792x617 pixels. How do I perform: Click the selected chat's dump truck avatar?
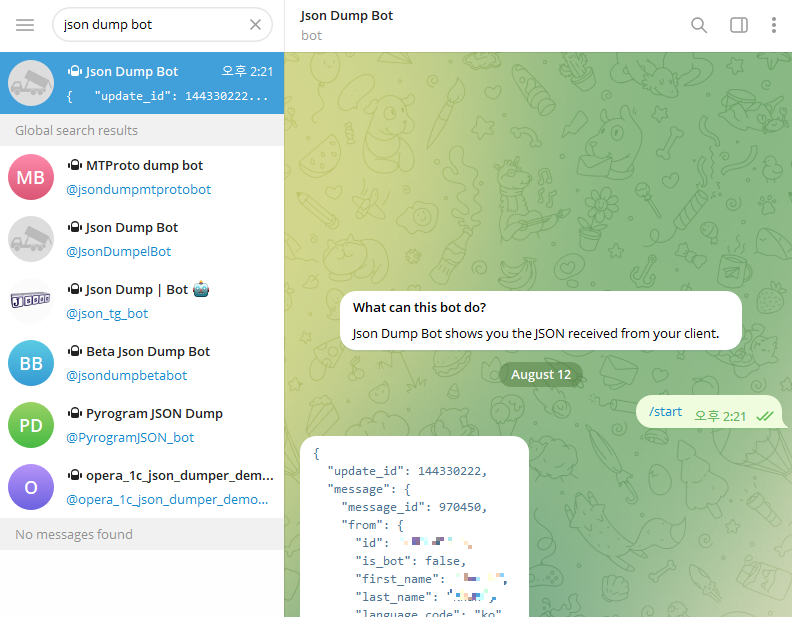31,83
